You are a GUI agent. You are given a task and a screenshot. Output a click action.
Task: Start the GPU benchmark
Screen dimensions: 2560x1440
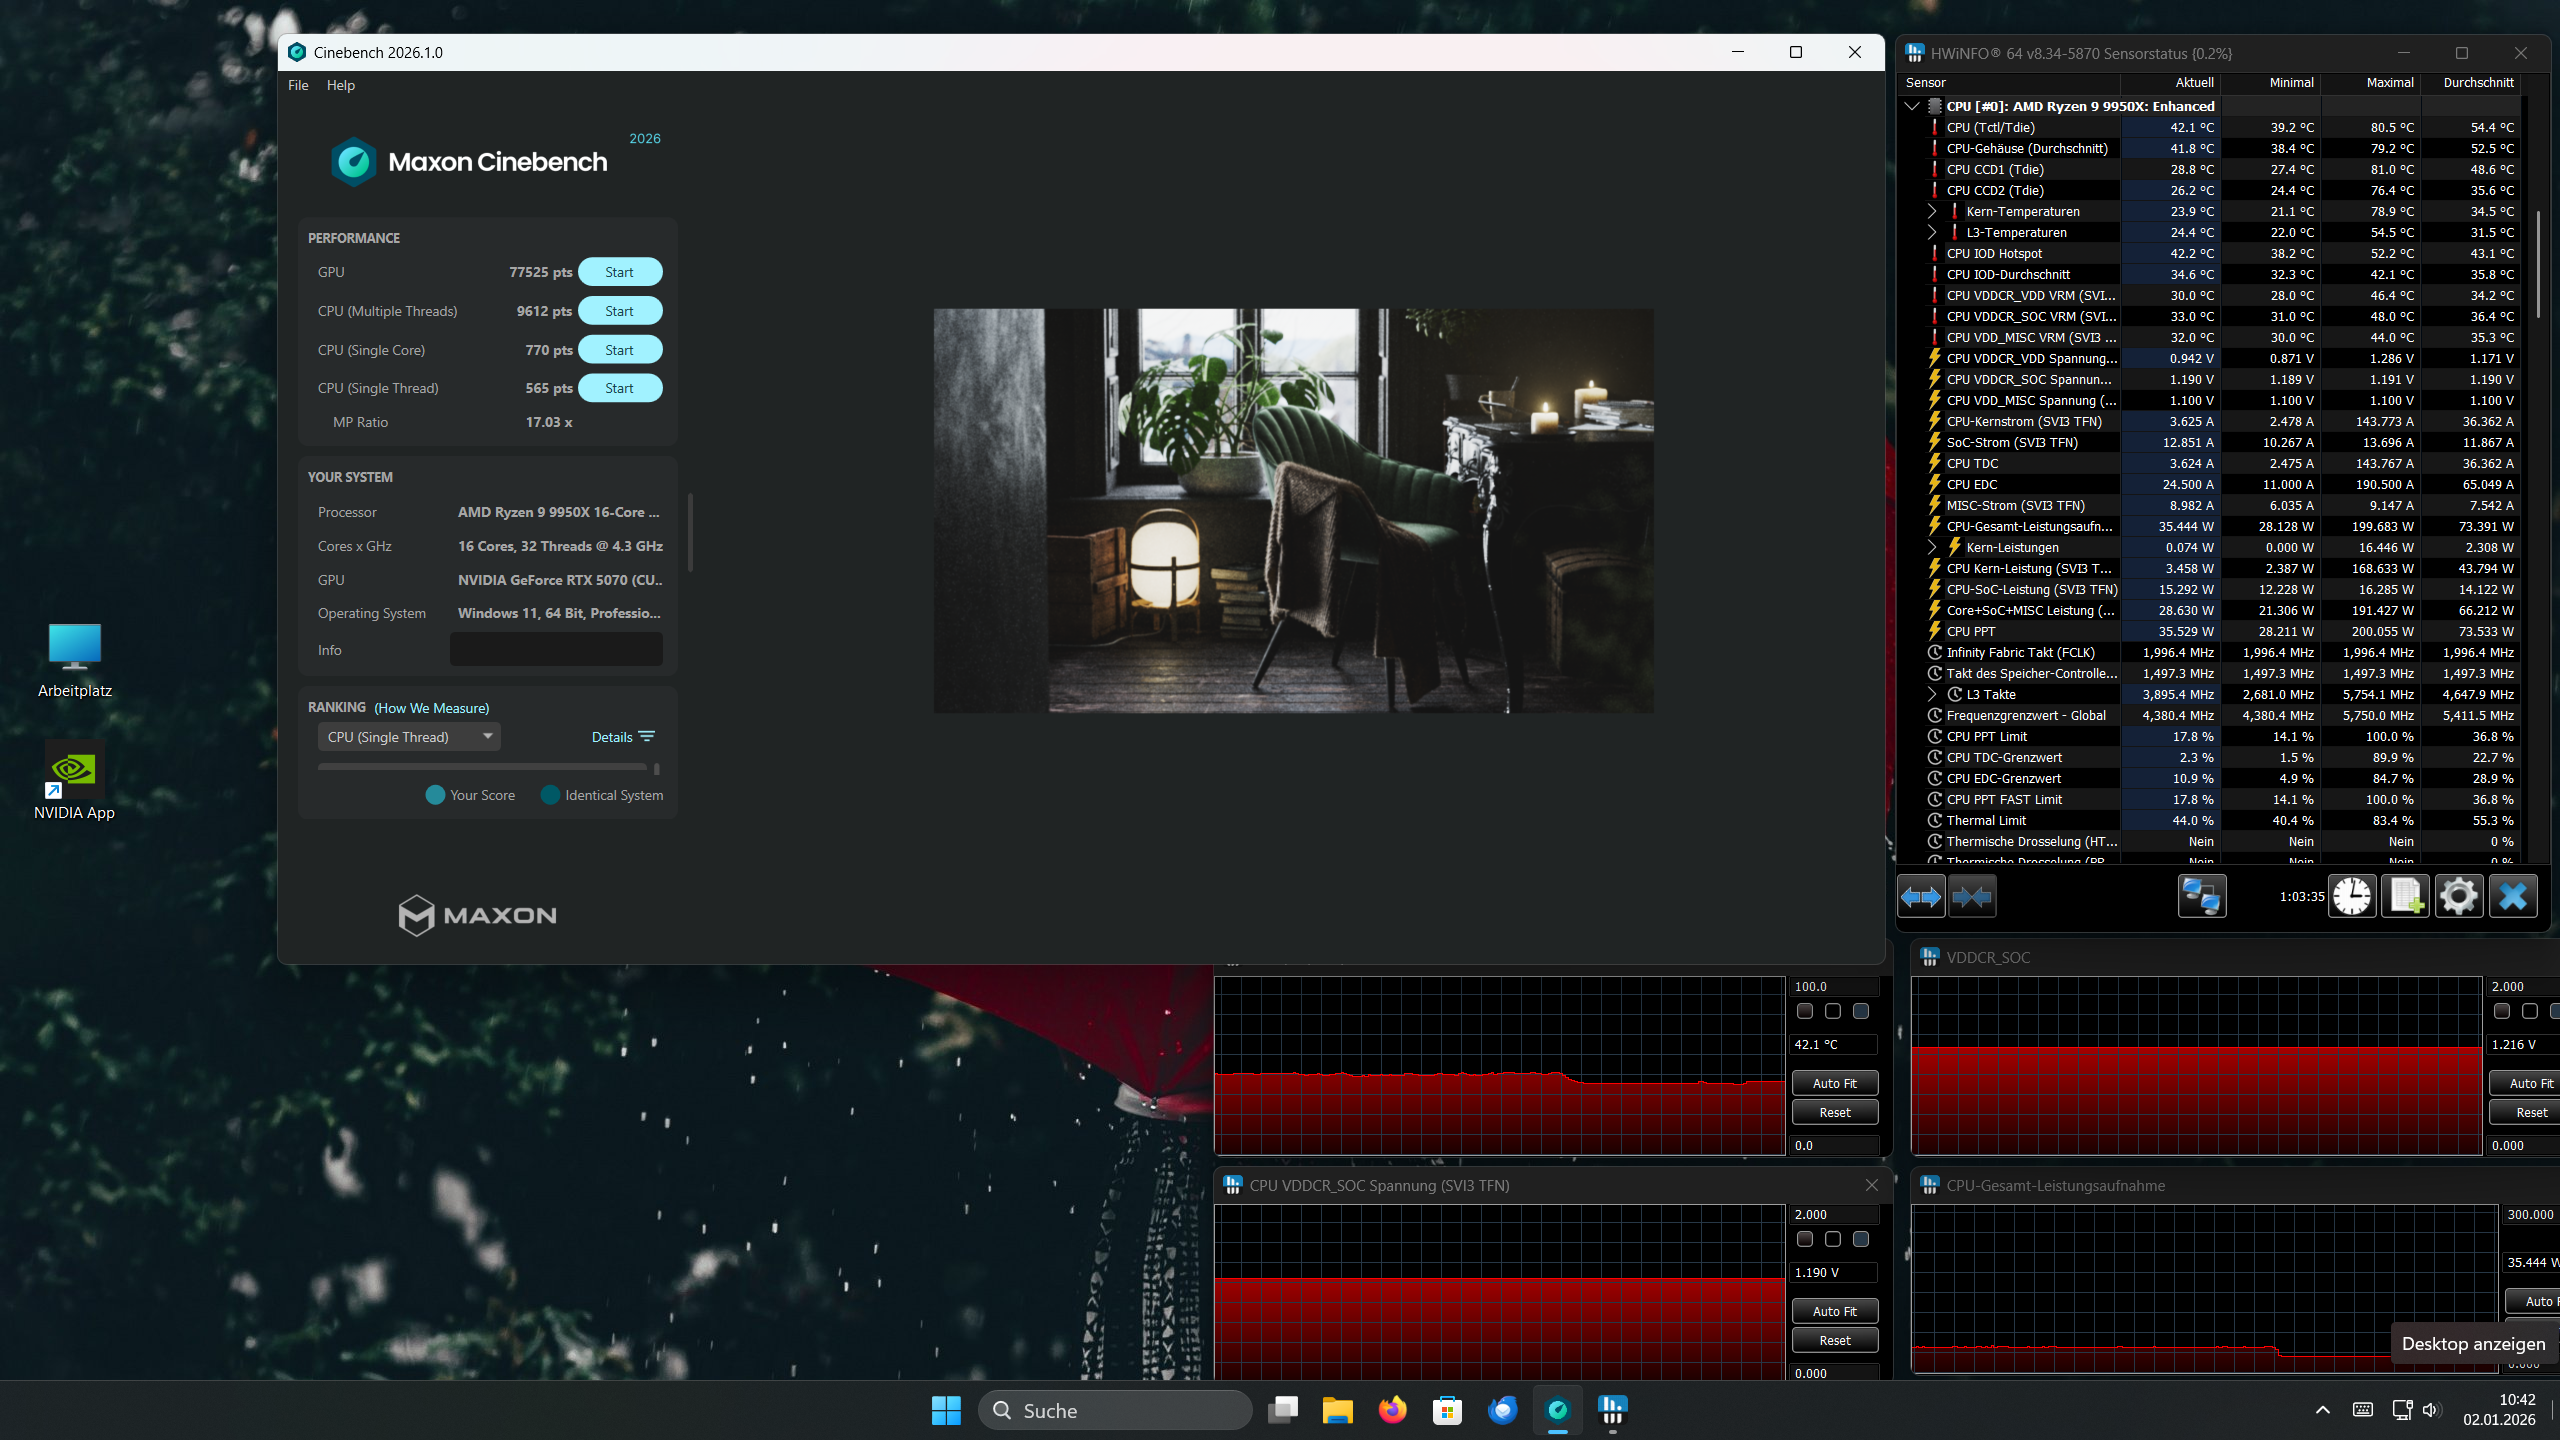click(x=619, y=272)
